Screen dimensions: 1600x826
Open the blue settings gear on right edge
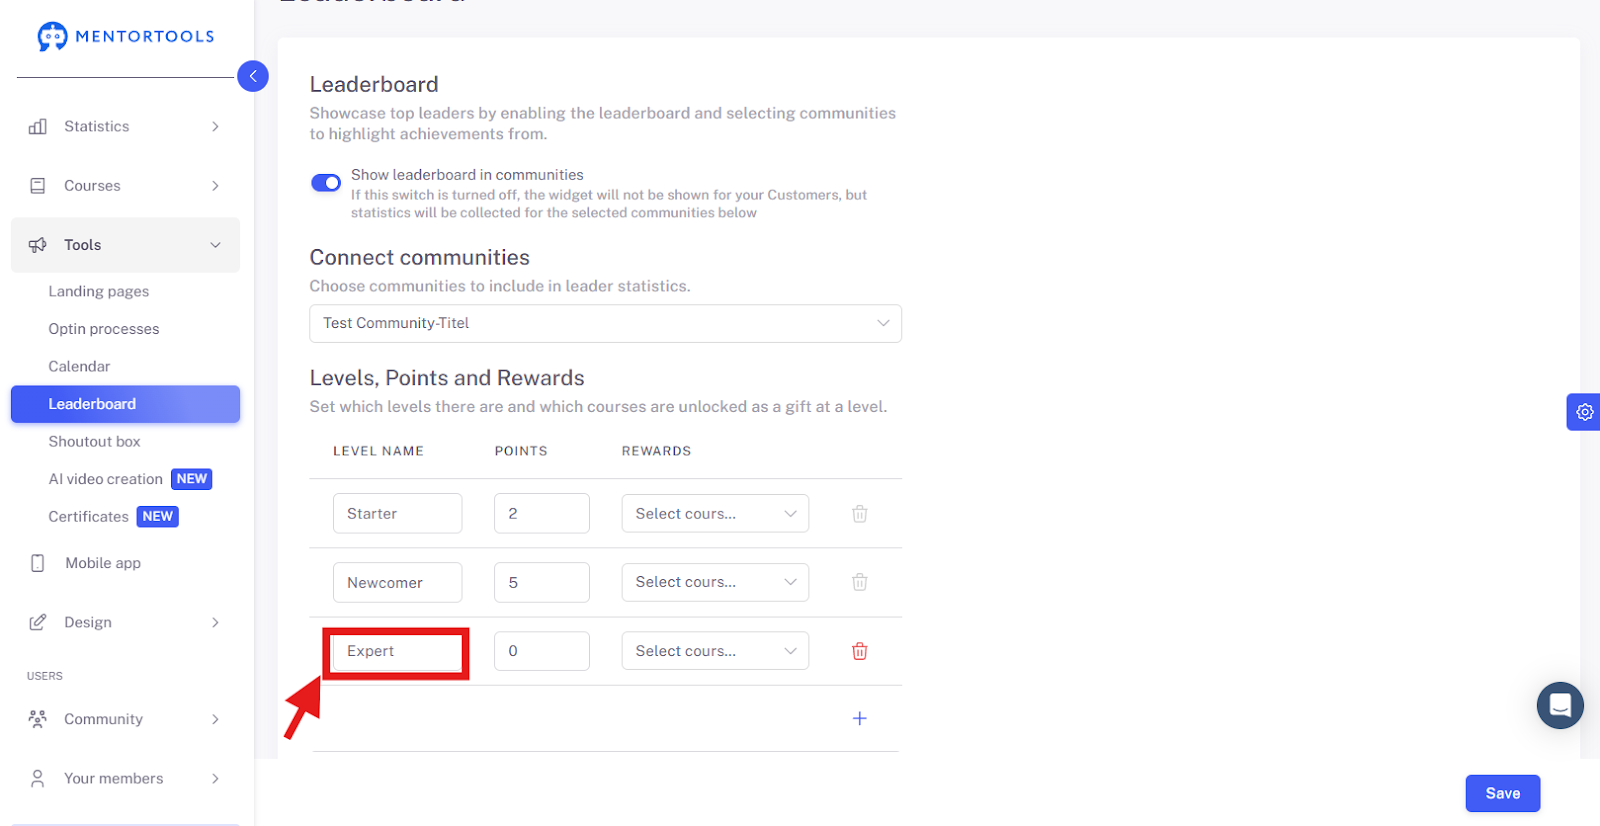click(x=1584, y=412)
